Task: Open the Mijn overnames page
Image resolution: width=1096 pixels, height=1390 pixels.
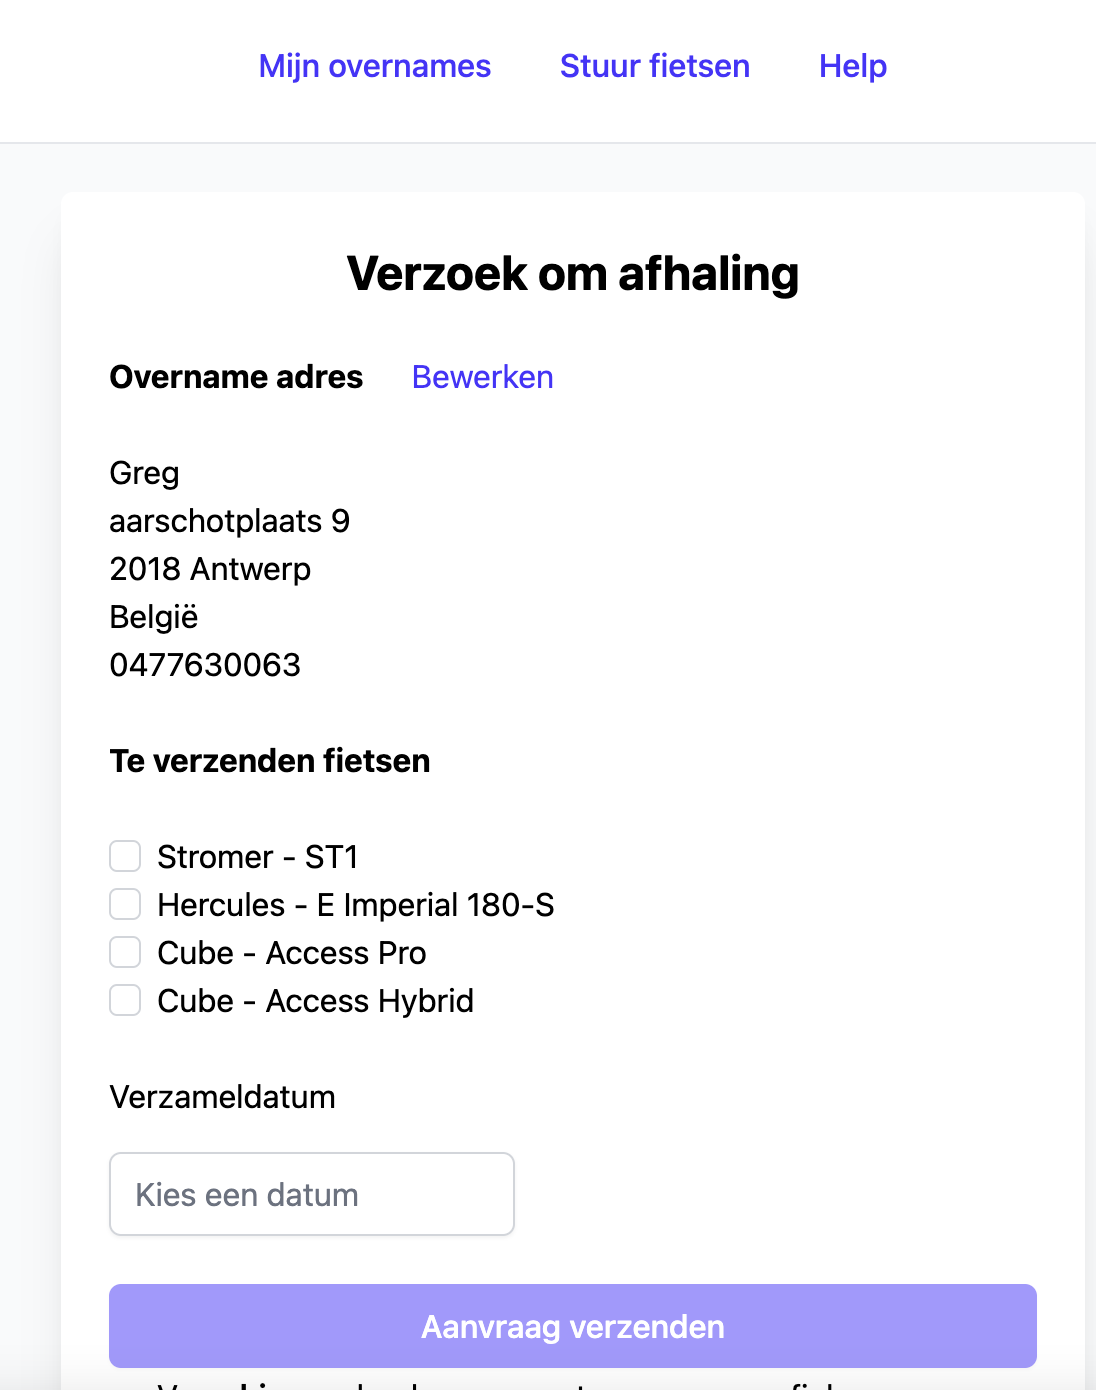Action: (x=375, y=66)
